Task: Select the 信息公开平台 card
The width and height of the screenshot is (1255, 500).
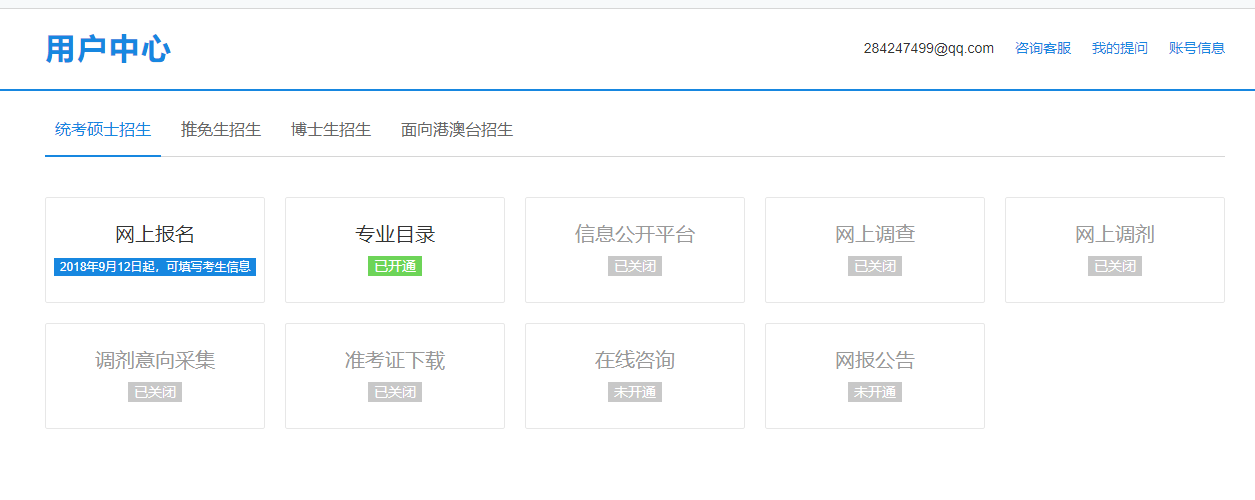Action: 635,249
